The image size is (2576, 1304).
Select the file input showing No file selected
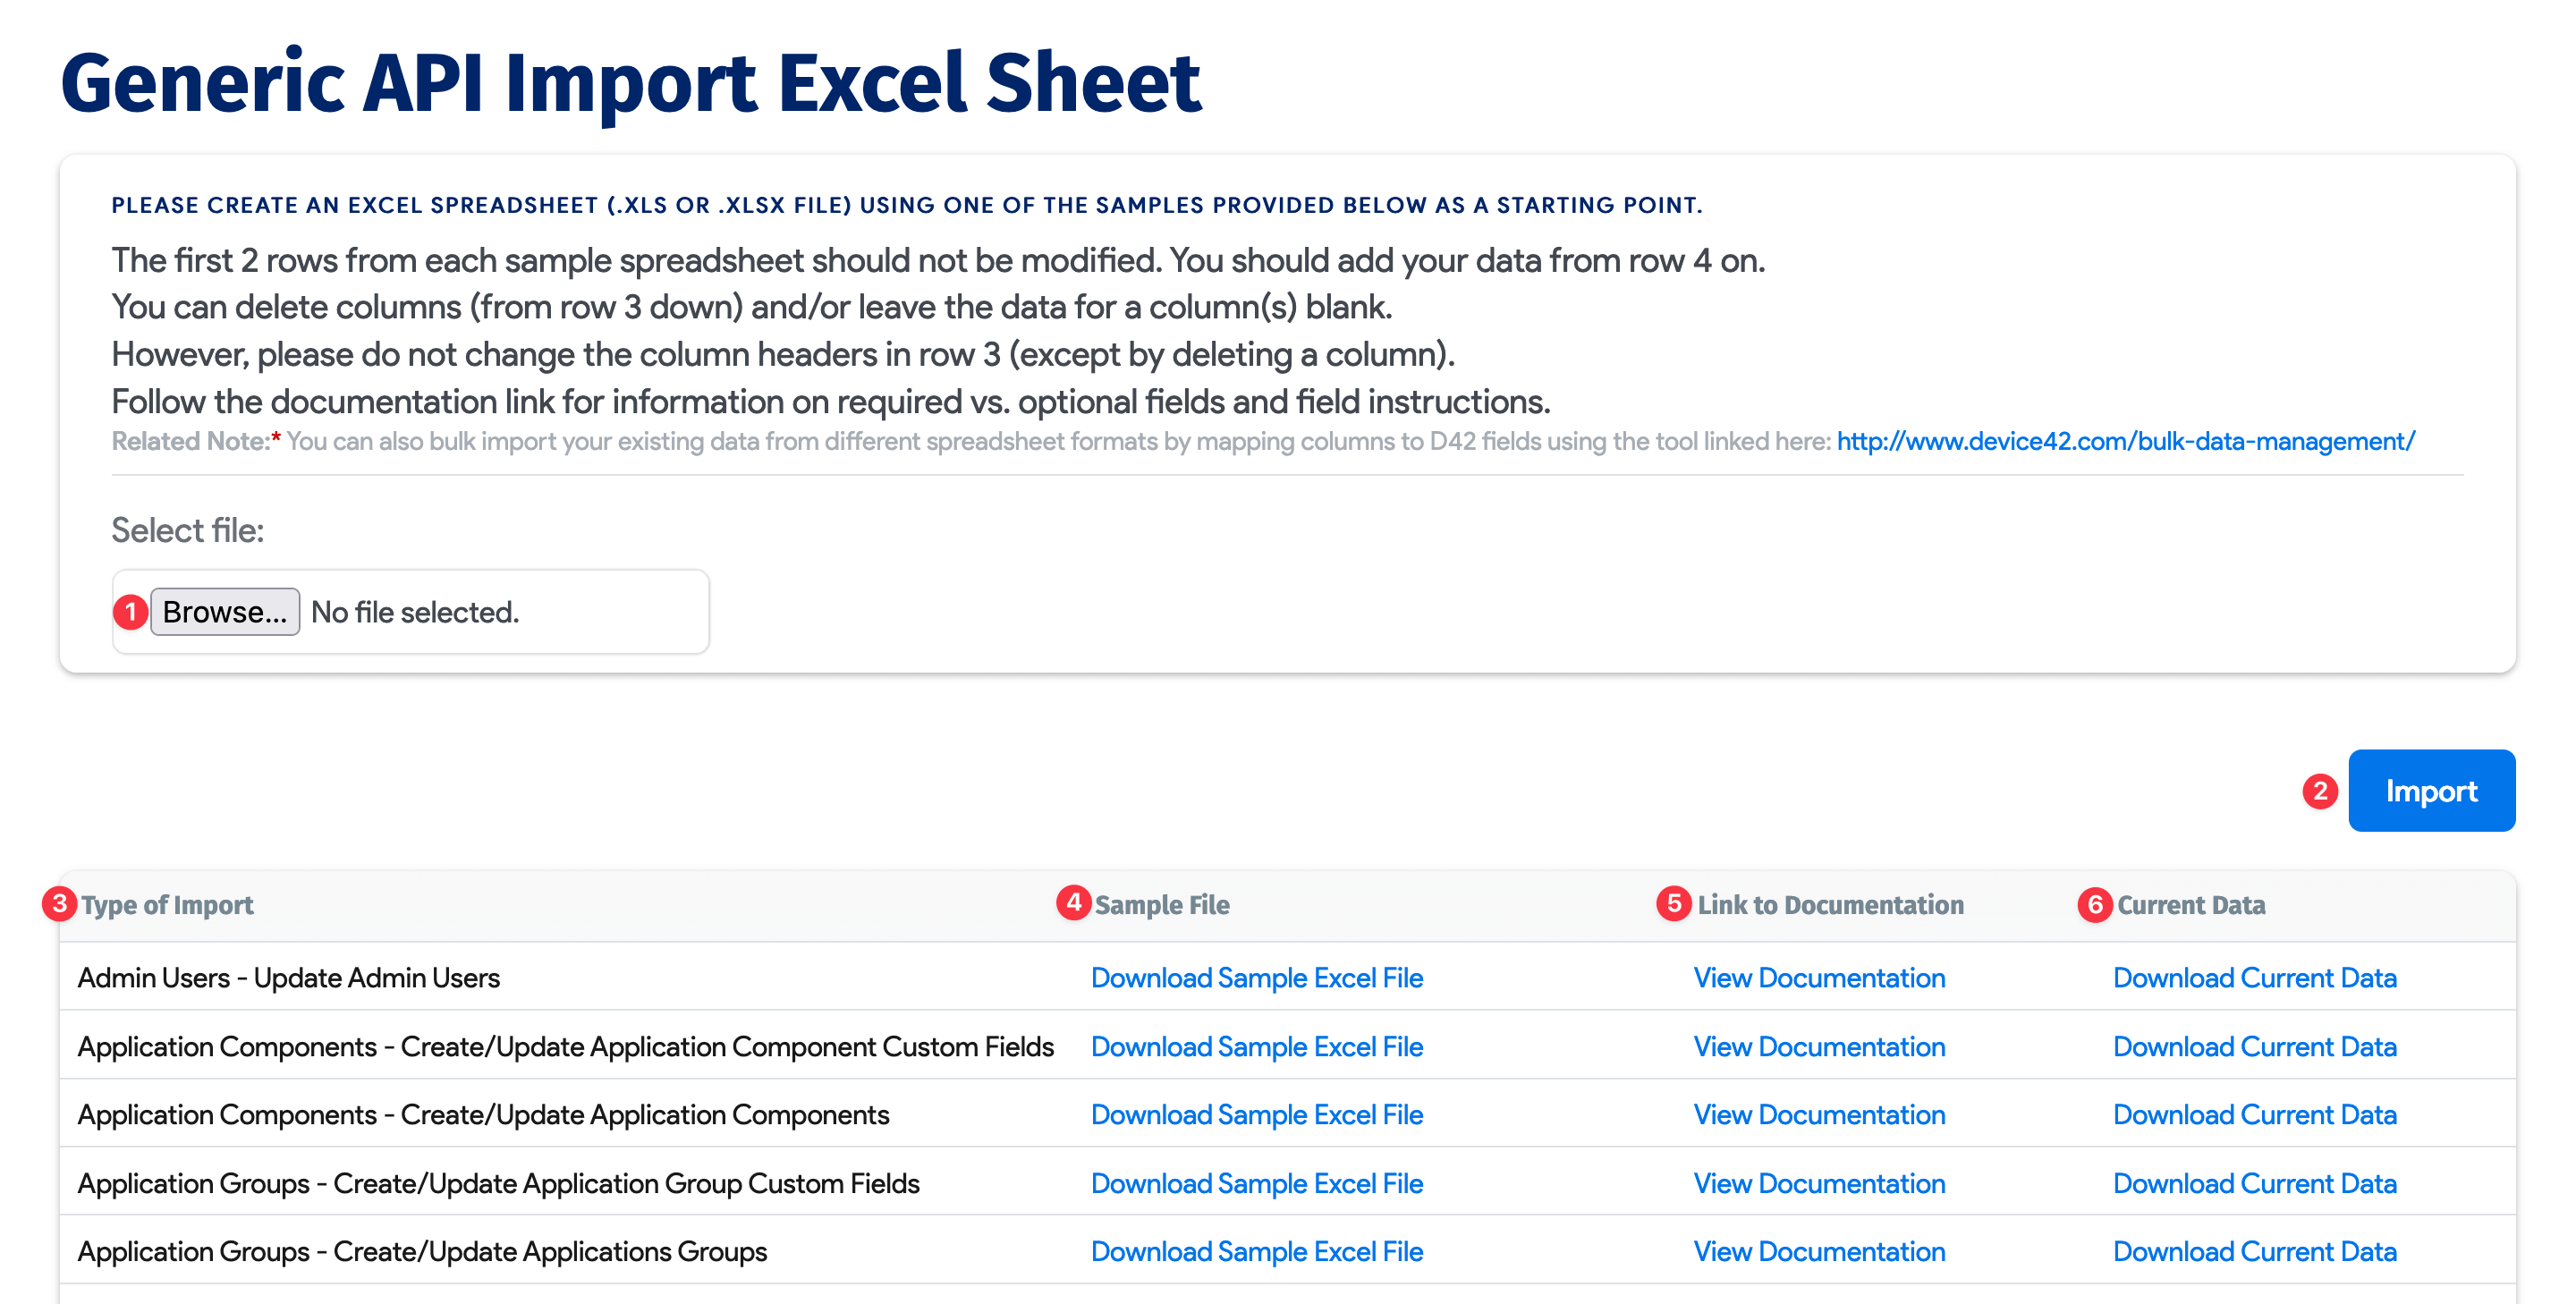tap(414, 611)
